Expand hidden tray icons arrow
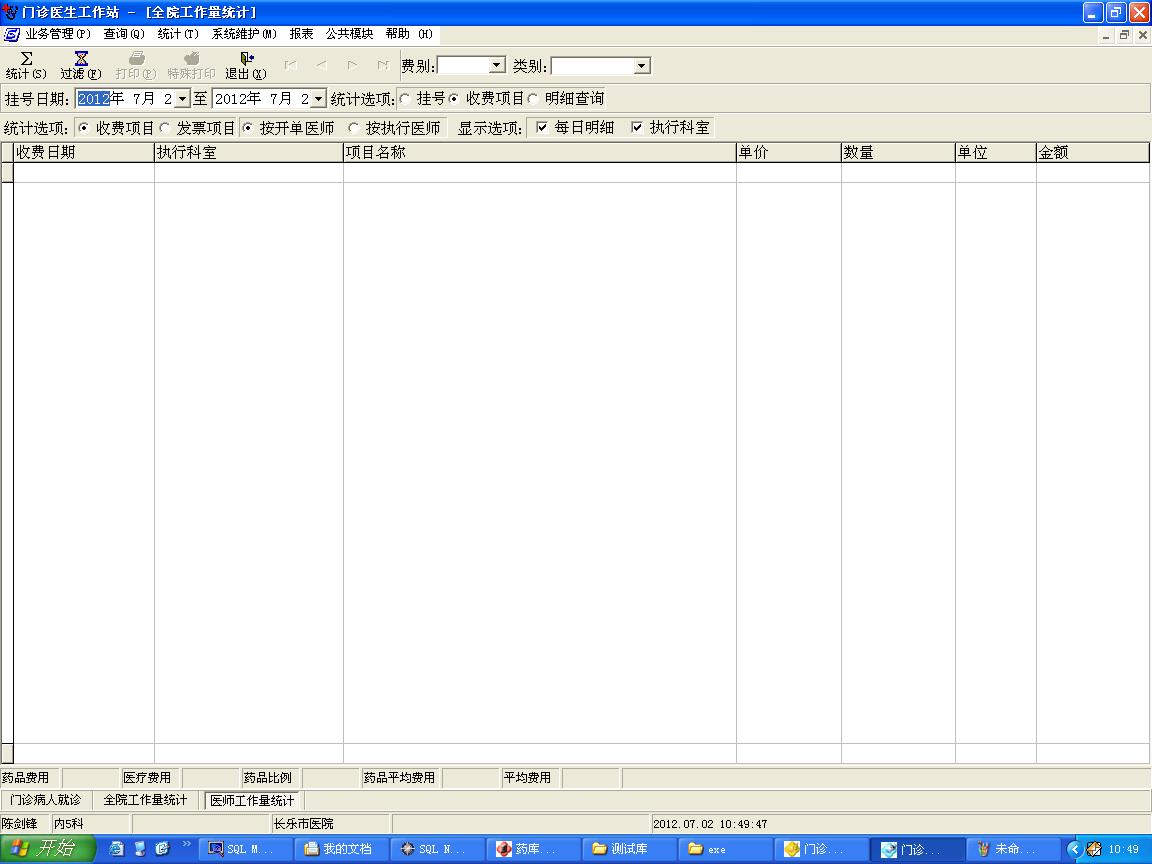Image resolution: width=1152 pixels, height=864 pixels. click(1074, 849)
